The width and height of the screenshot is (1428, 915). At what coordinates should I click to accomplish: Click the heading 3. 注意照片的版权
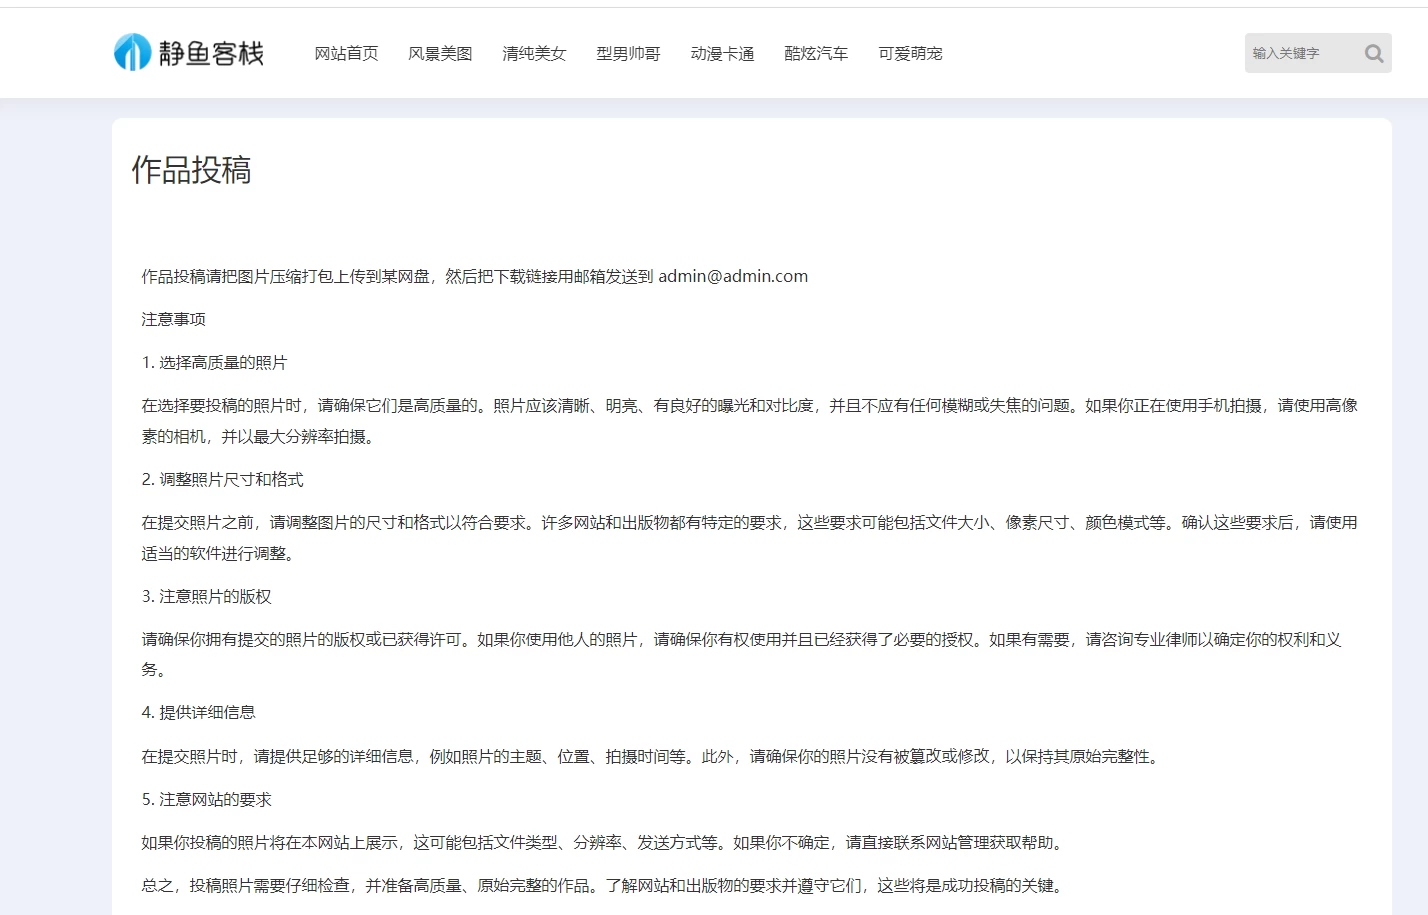click(206, 597)
